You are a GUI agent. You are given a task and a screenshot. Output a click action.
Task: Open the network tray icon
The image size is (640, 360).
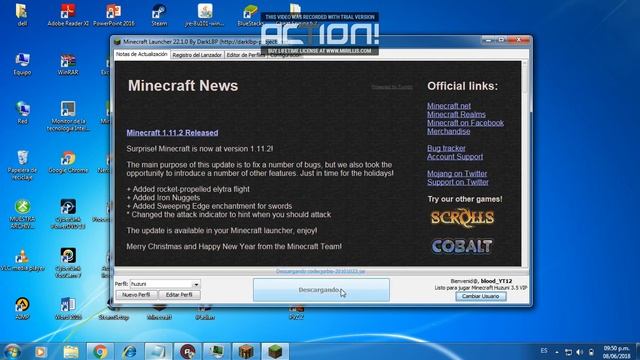568,352
